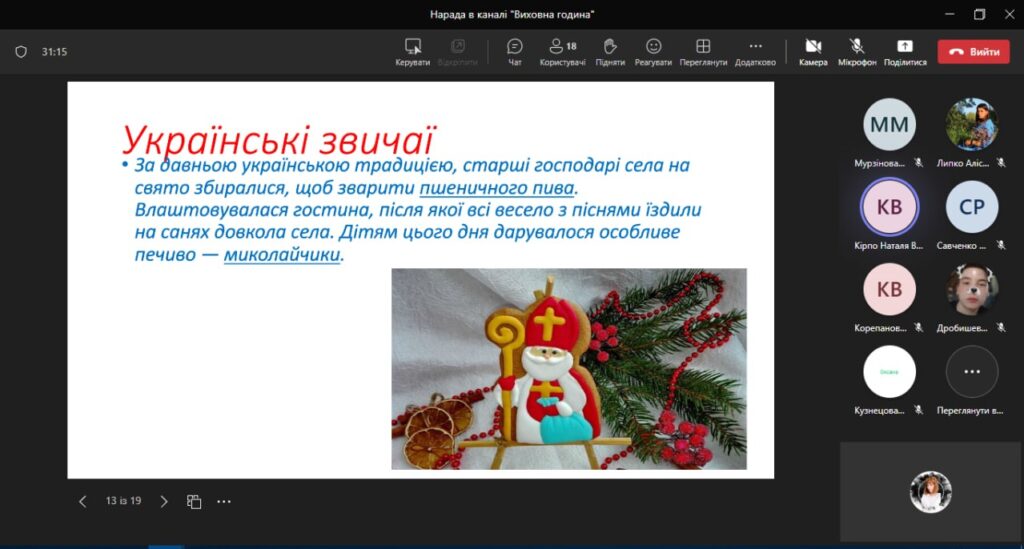Leave the meeting with the Вийти button

click(973, 52)
